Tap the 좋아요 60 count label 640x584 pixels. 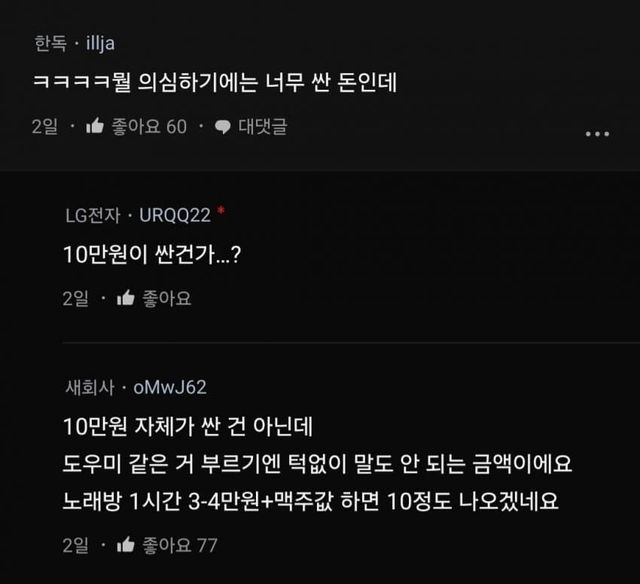(149, 126)
